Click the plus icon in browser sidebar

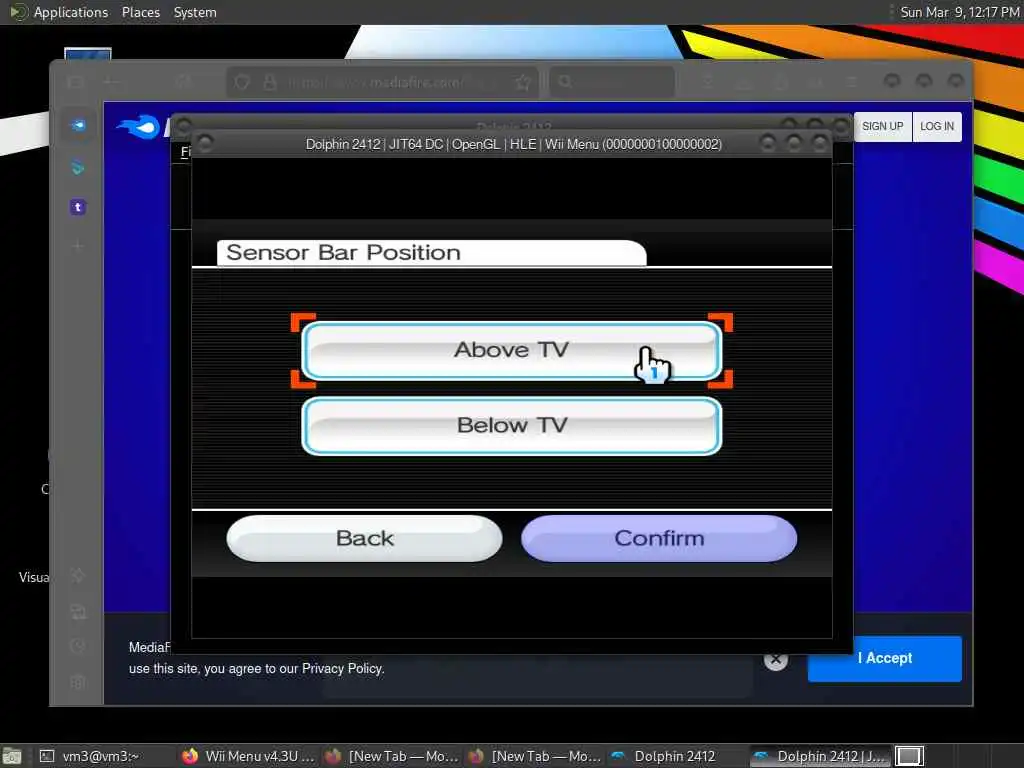[78, 246]
